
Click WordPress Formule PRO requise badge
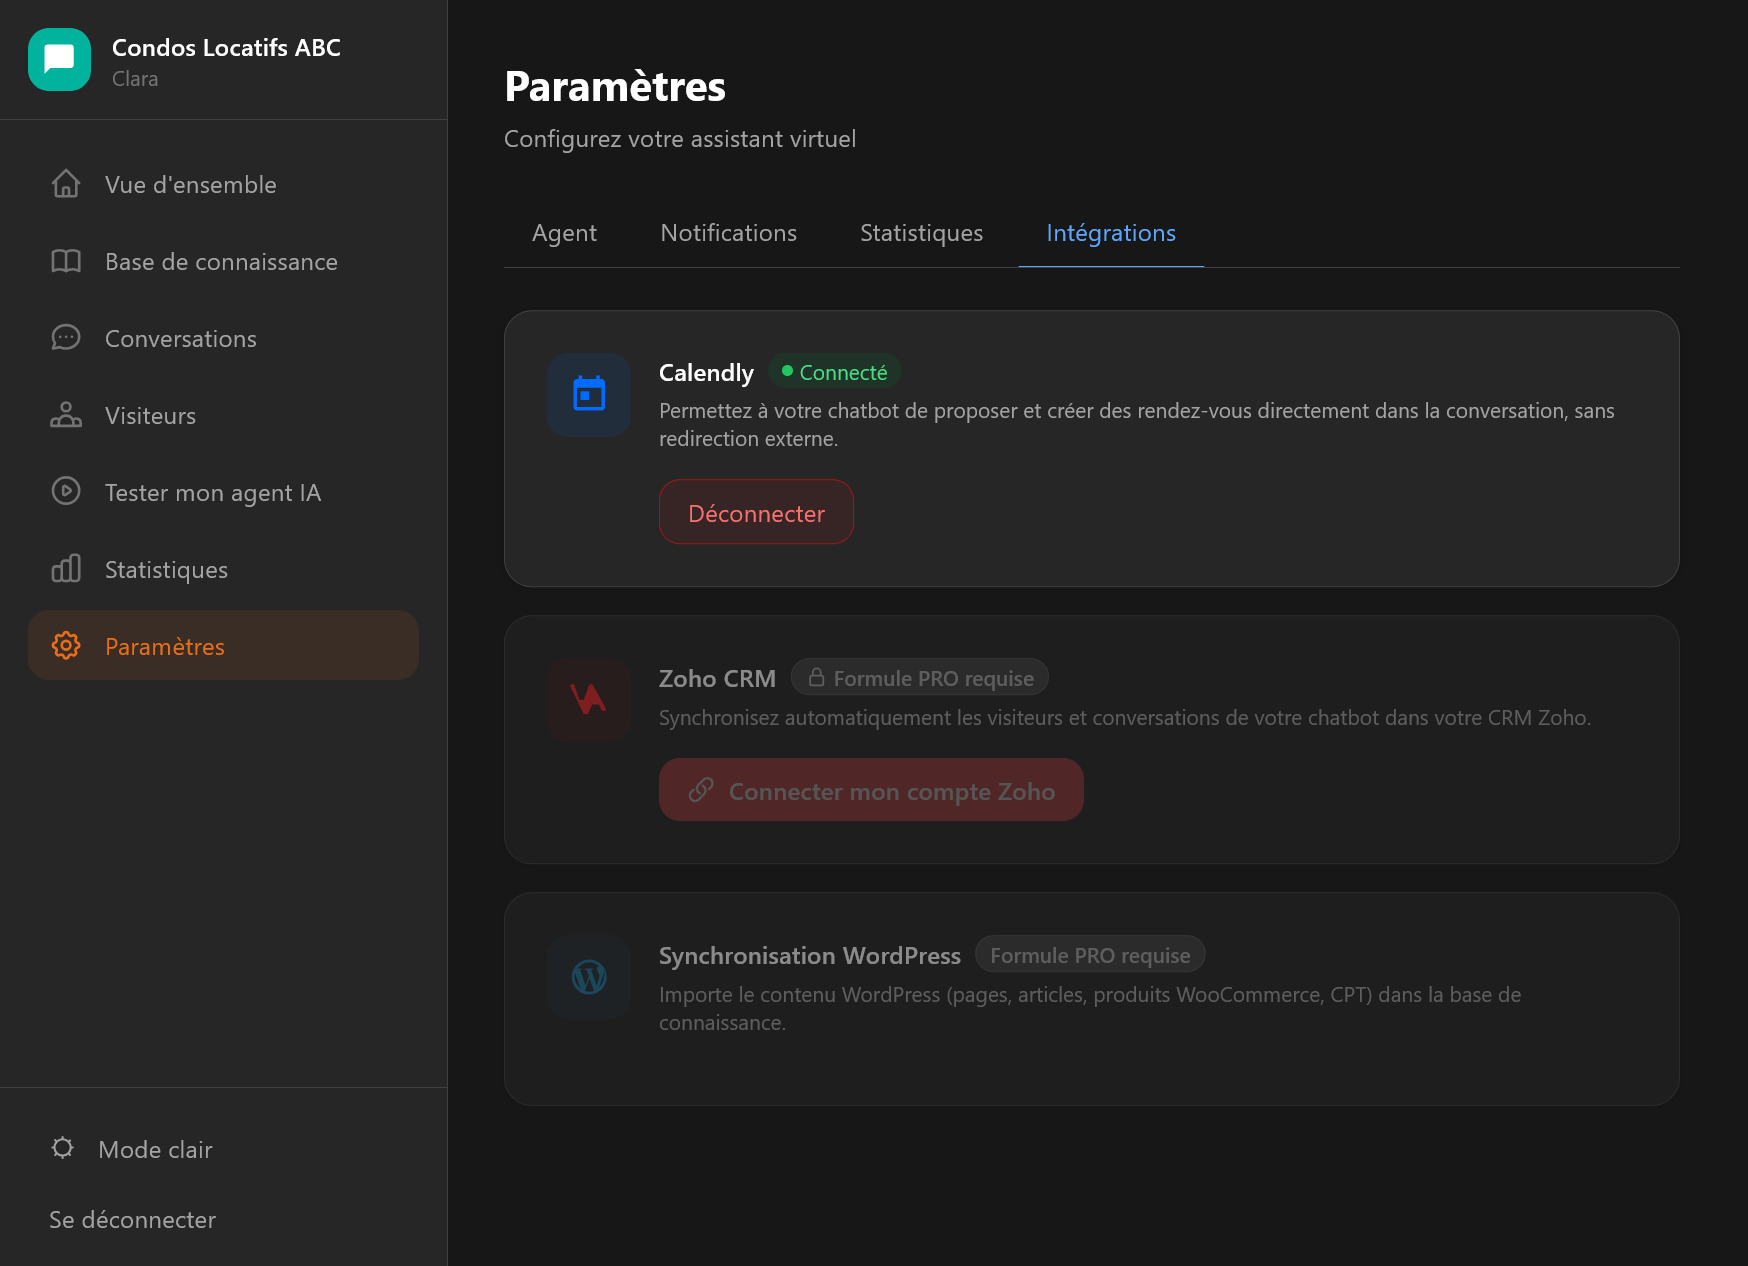1090,955
